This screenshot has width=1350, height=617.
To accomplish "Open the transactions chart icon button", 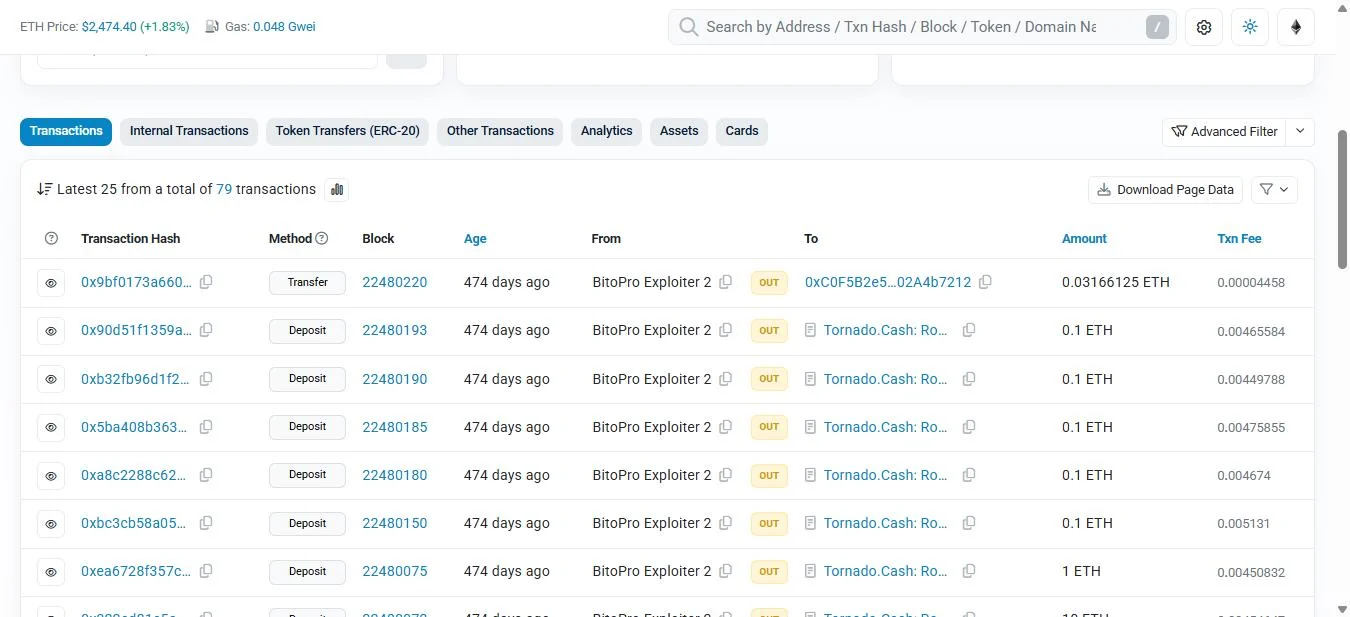I will coord(337,189).
